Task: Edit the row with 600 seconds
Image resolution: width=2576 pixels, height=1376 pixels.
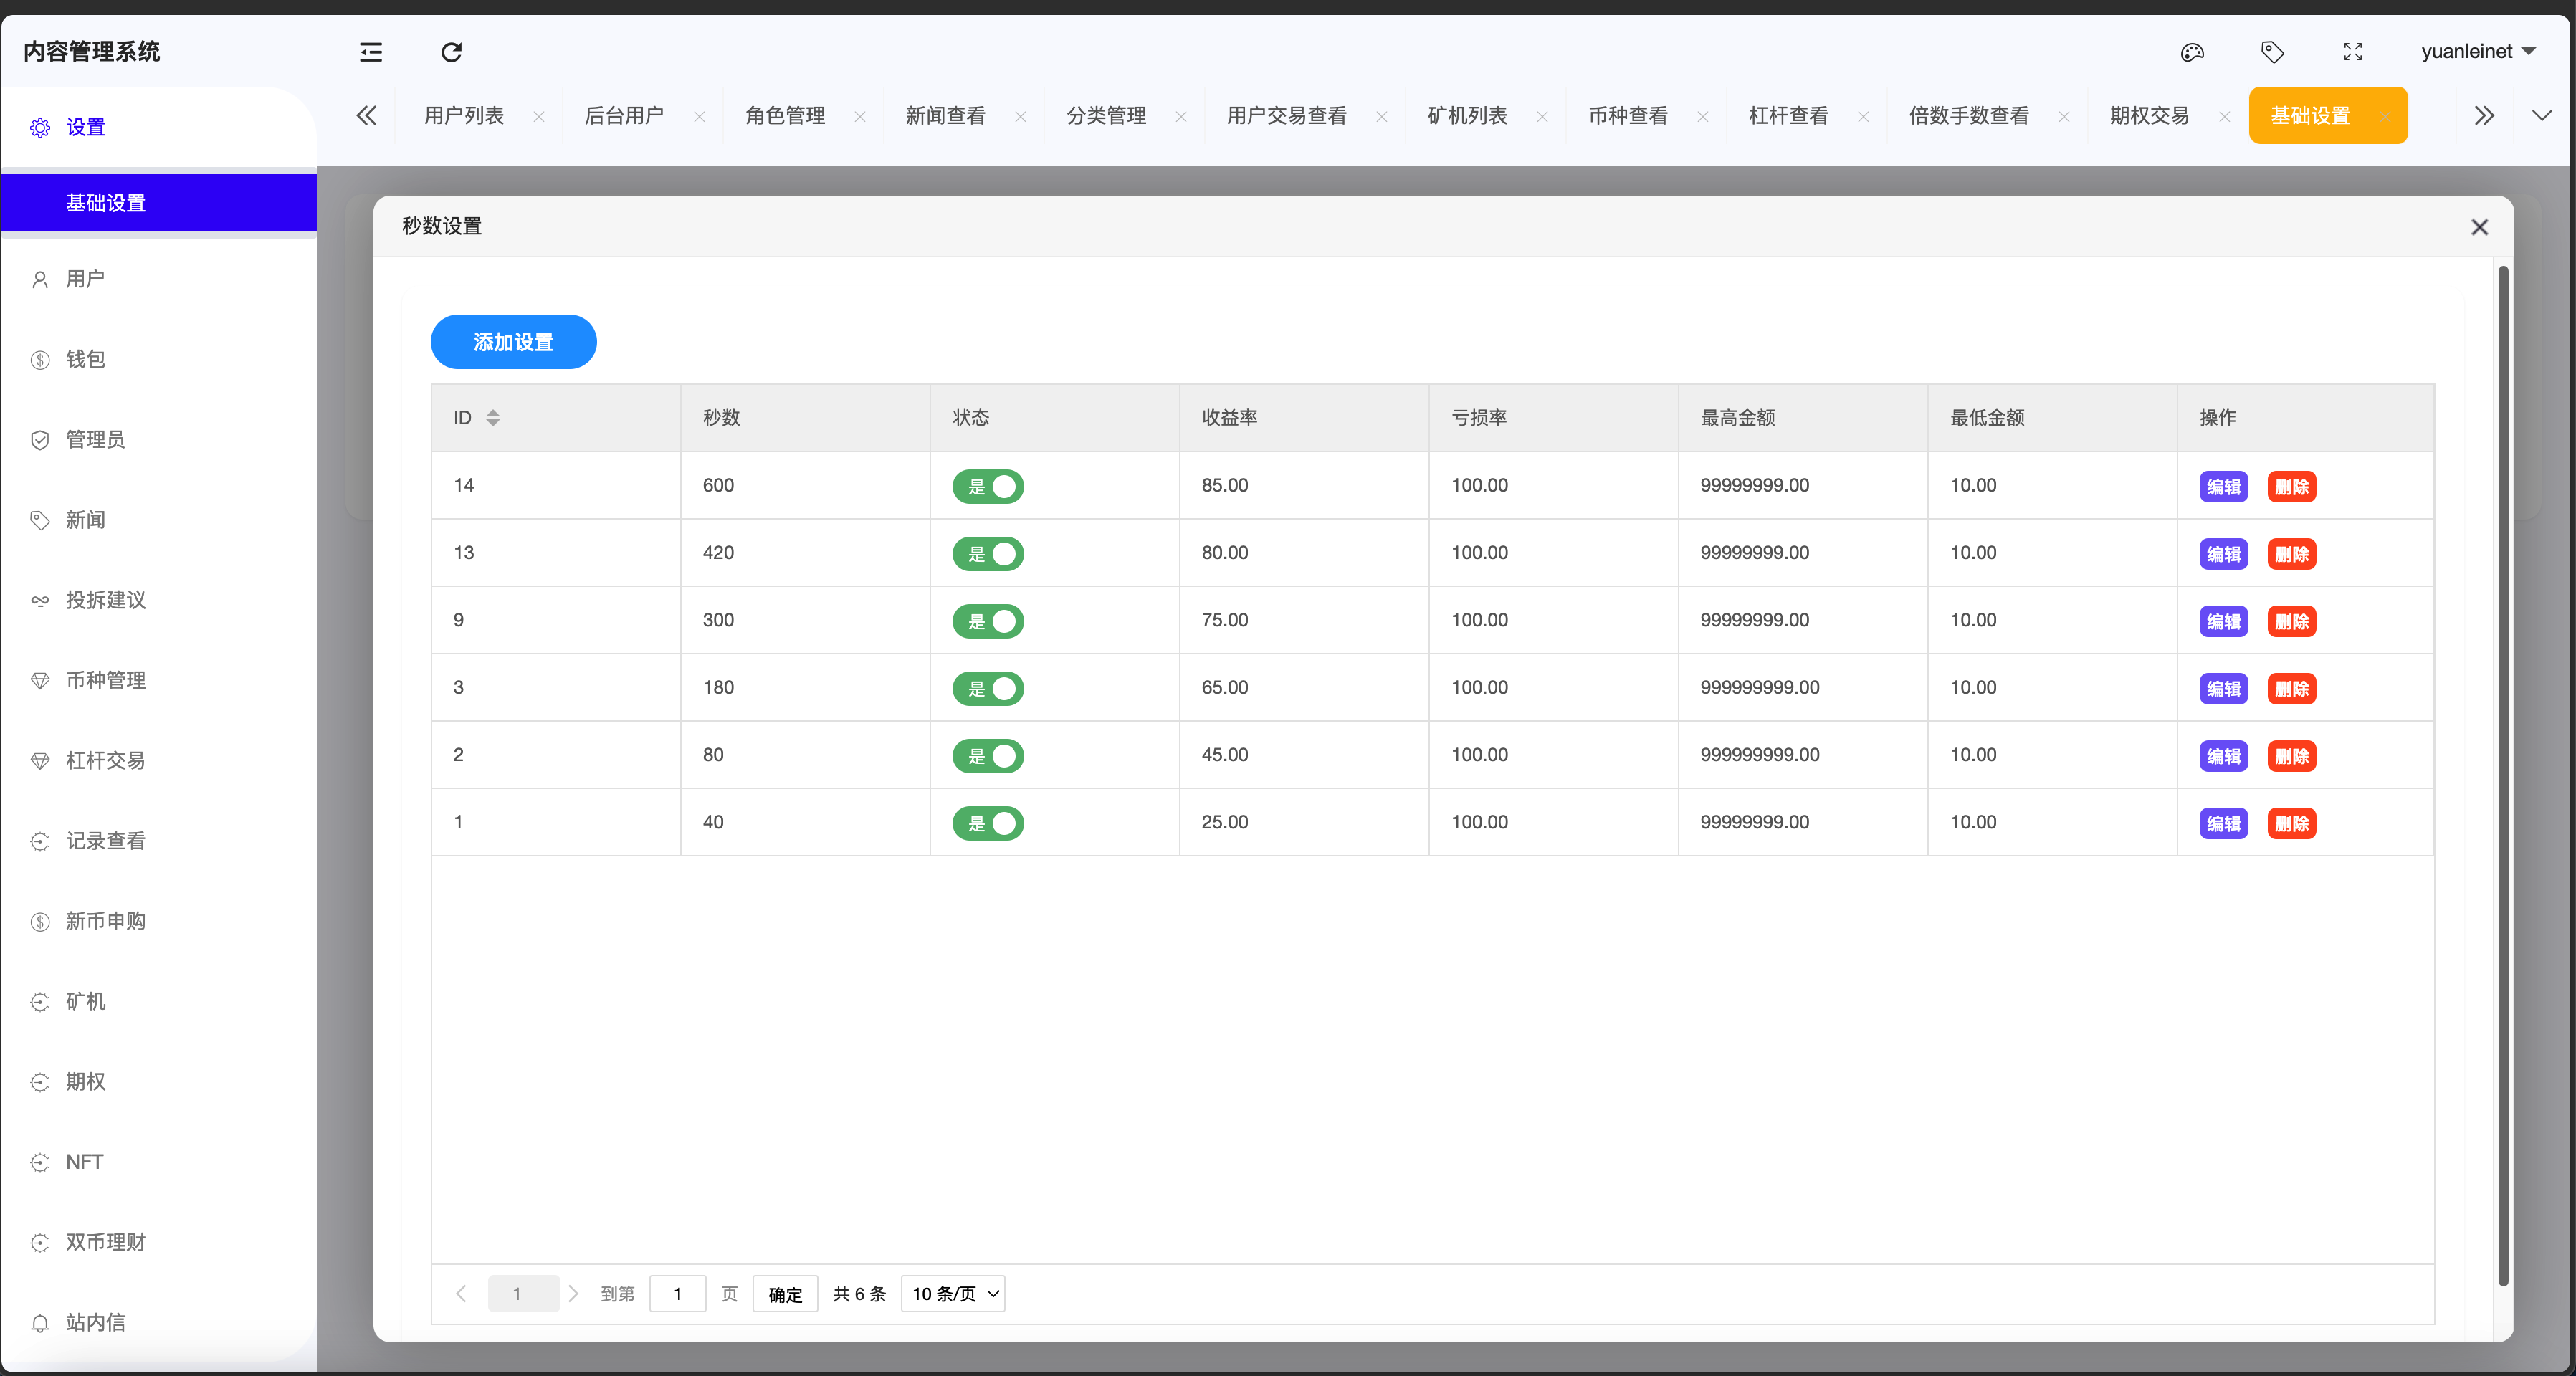Action: (x=2224, y=487)
